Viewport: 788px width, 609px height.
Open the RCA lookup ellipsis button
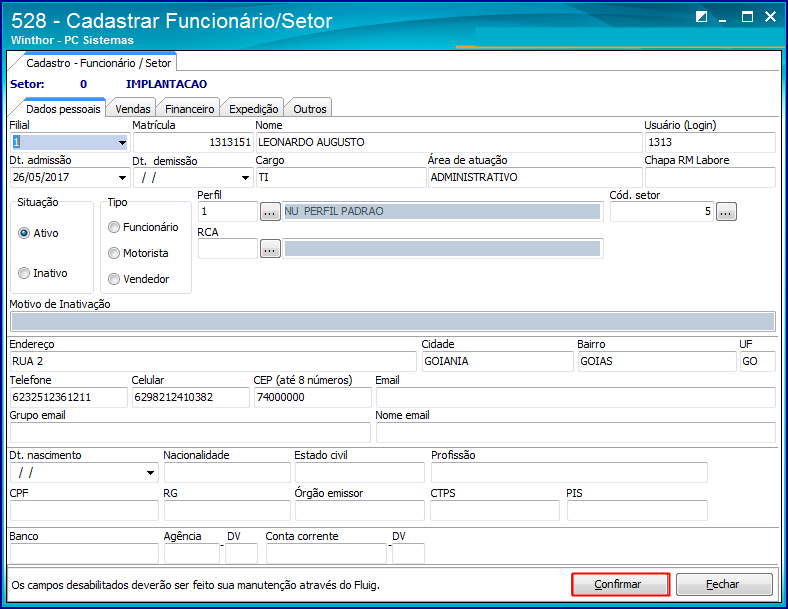[270, 249]
